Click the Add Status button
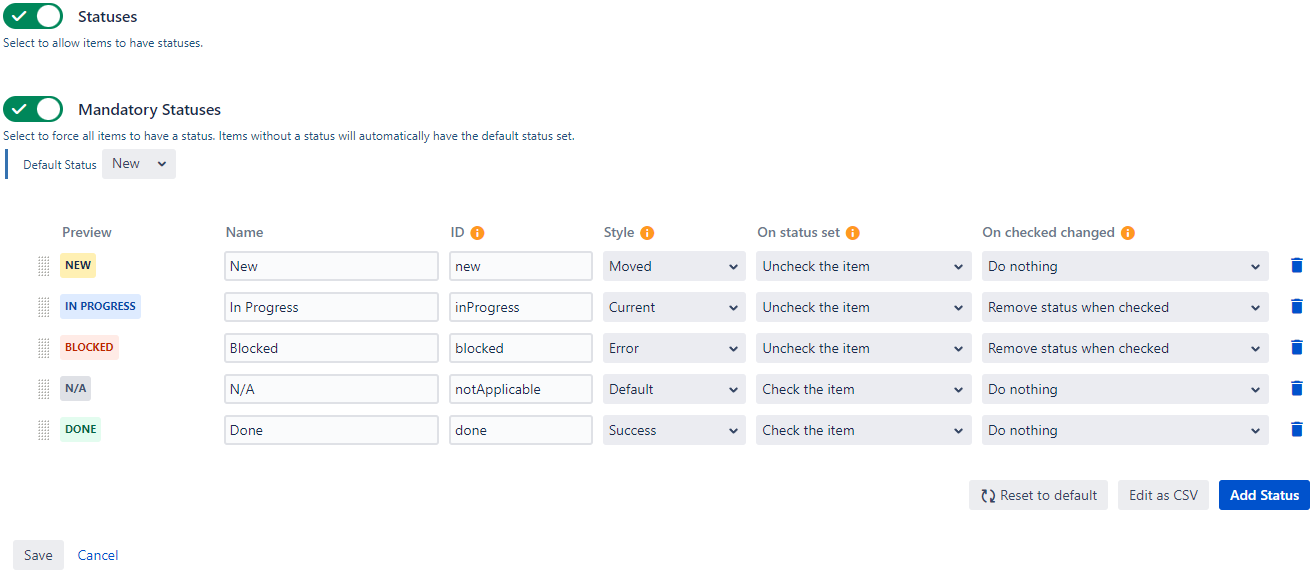This screenshot has height=573, width=1313. point(1264,495)
